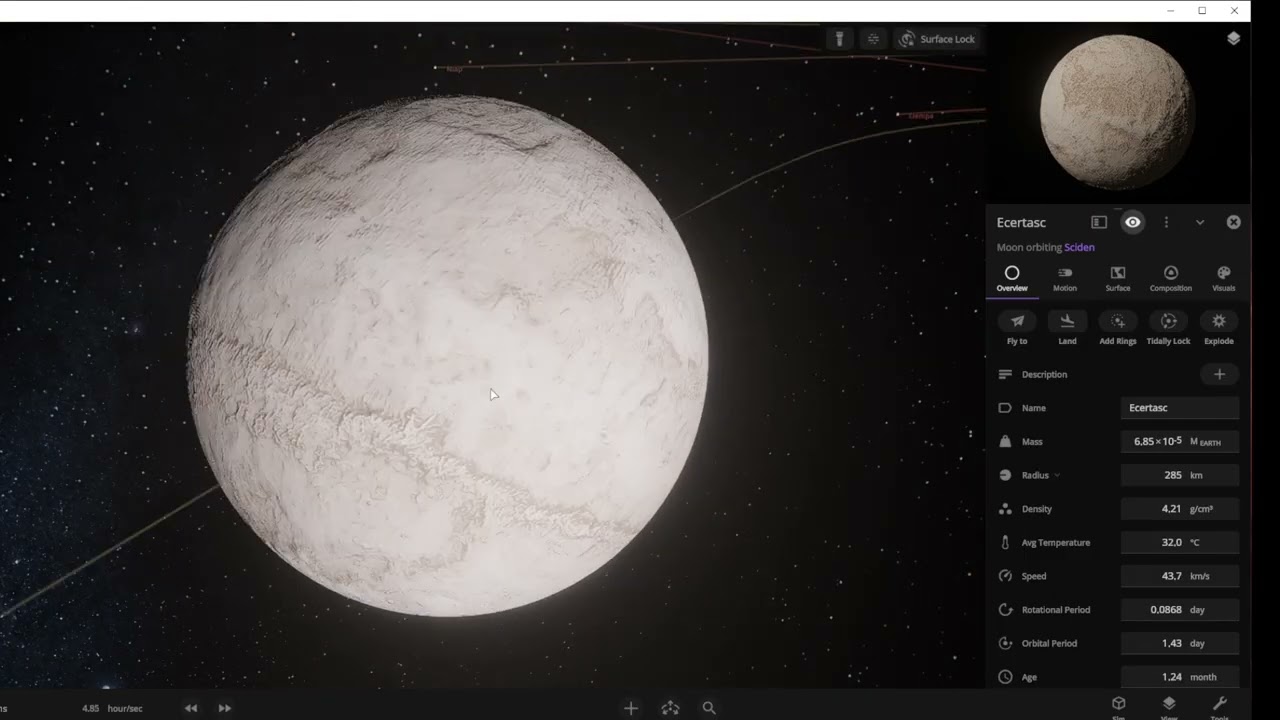Open the View menu

pos(1169,707)
